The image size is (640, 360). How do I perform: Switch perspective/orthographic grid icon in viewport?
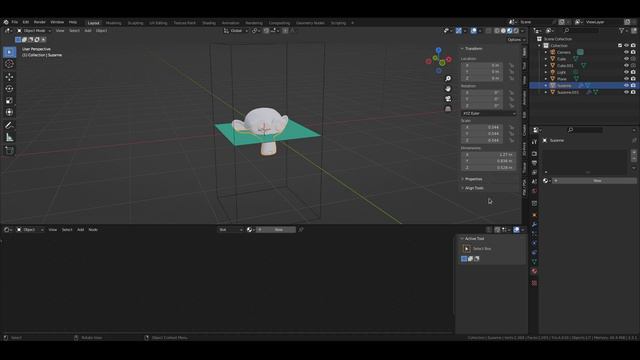[448, 109]
